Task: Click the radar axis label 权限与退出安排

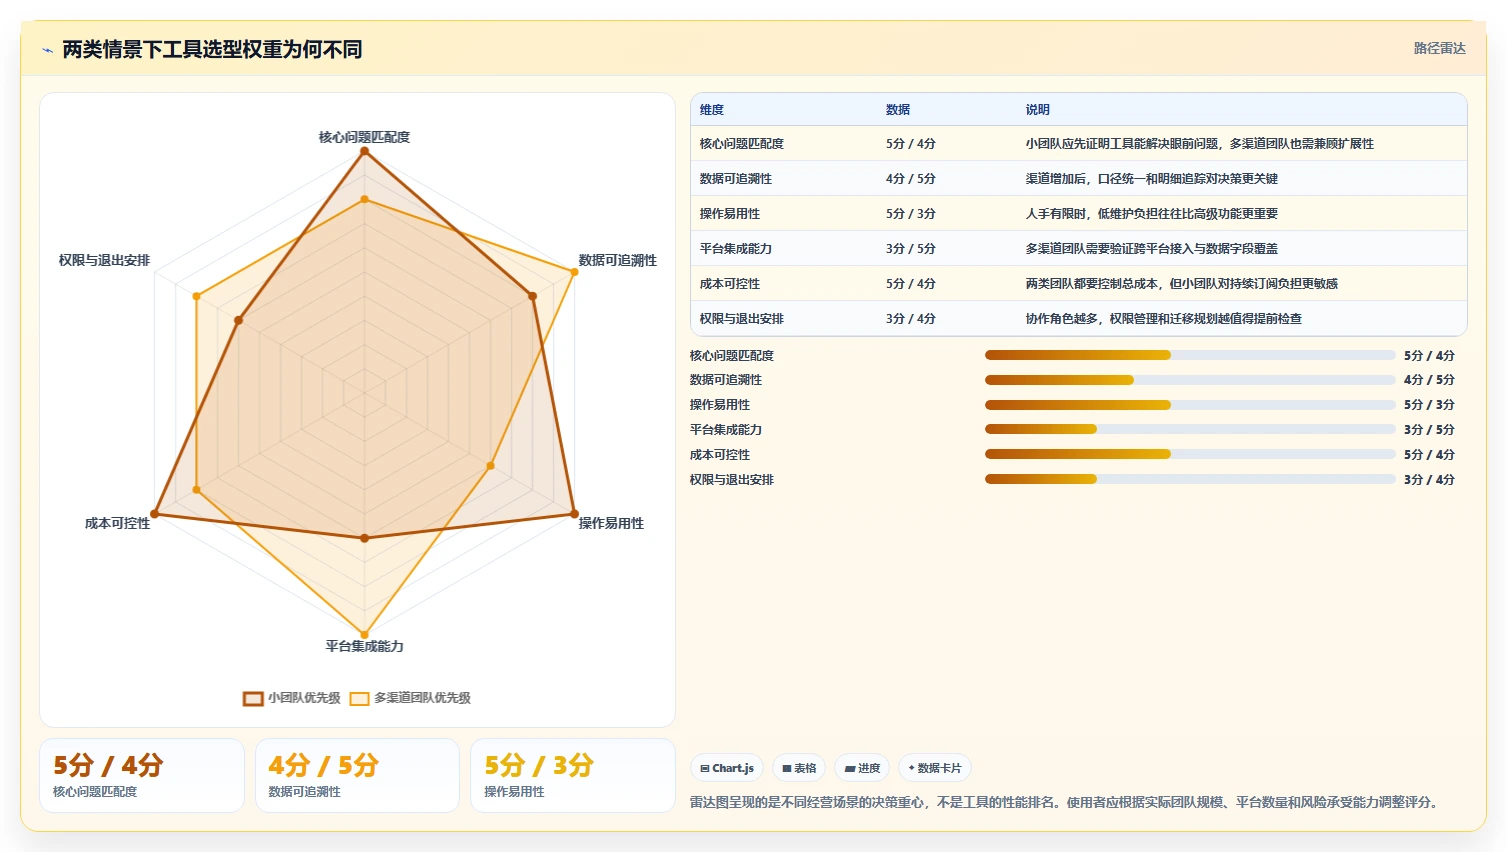Action: (104, 260)
